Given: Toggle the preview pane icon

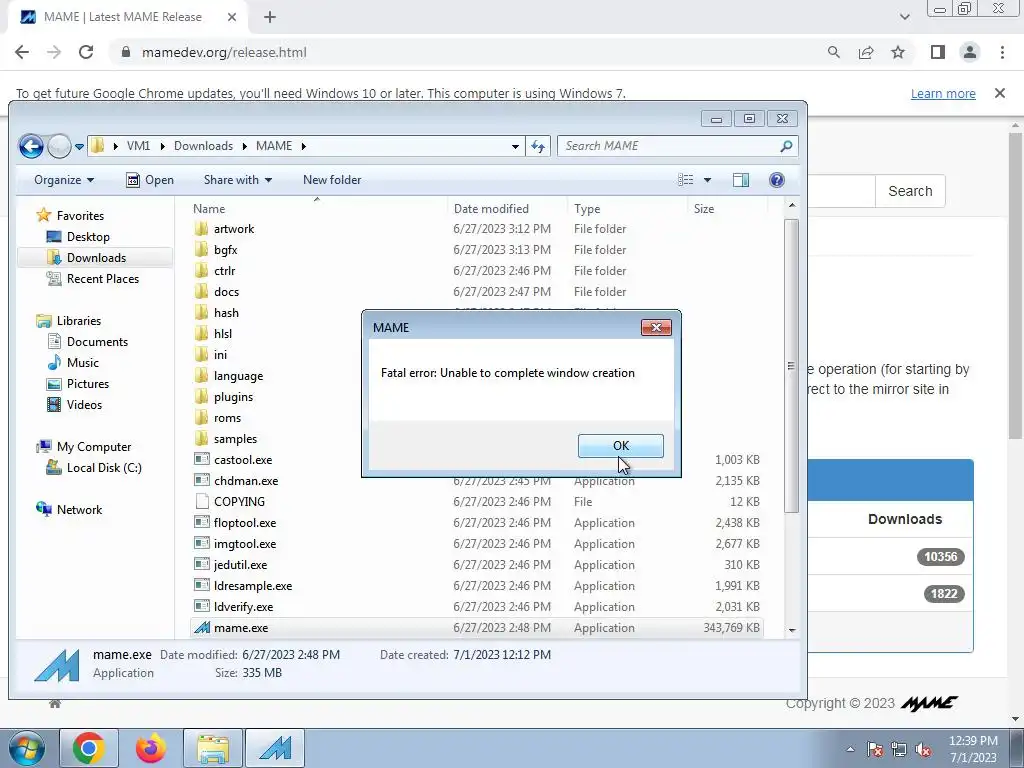Looking at the screenshot, I should point(741,180).
